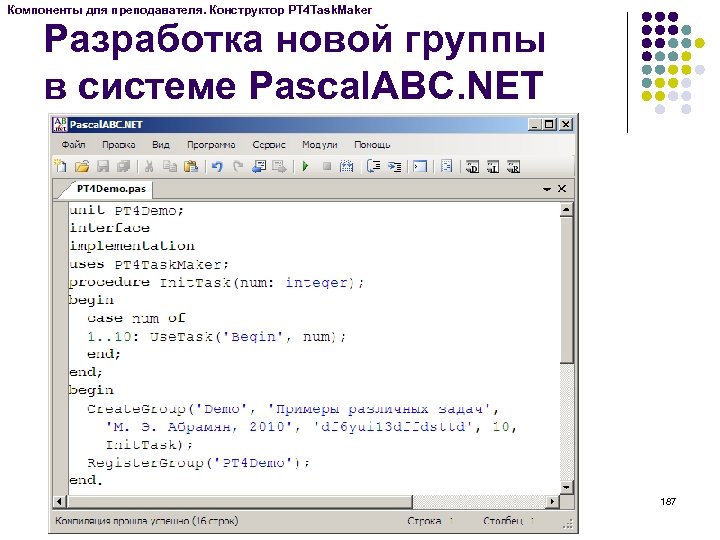Click the PascalABC.NET title bar logo

60,124
